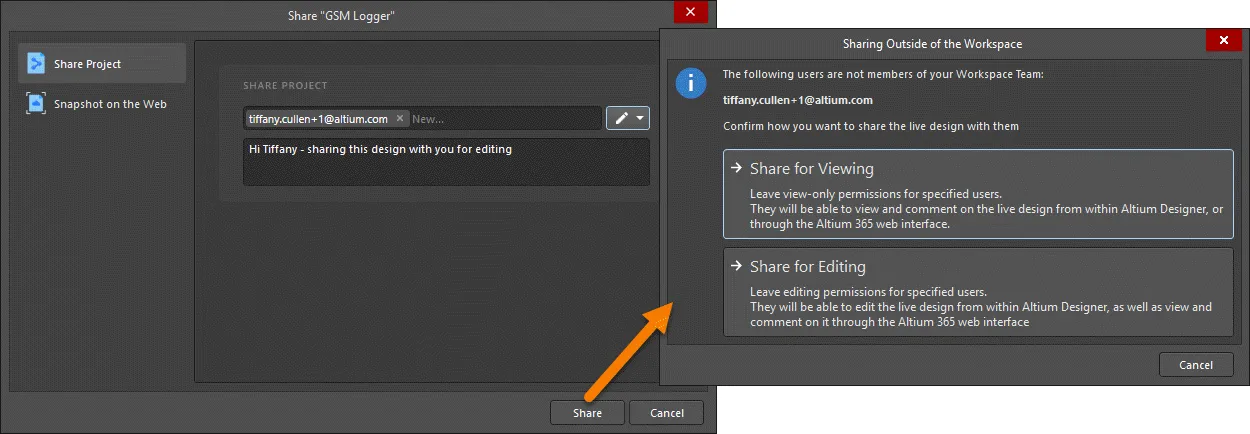Choose Share for Viewing option
Viewport: 1250px width, 434px height.
click(x=978, y=194)
